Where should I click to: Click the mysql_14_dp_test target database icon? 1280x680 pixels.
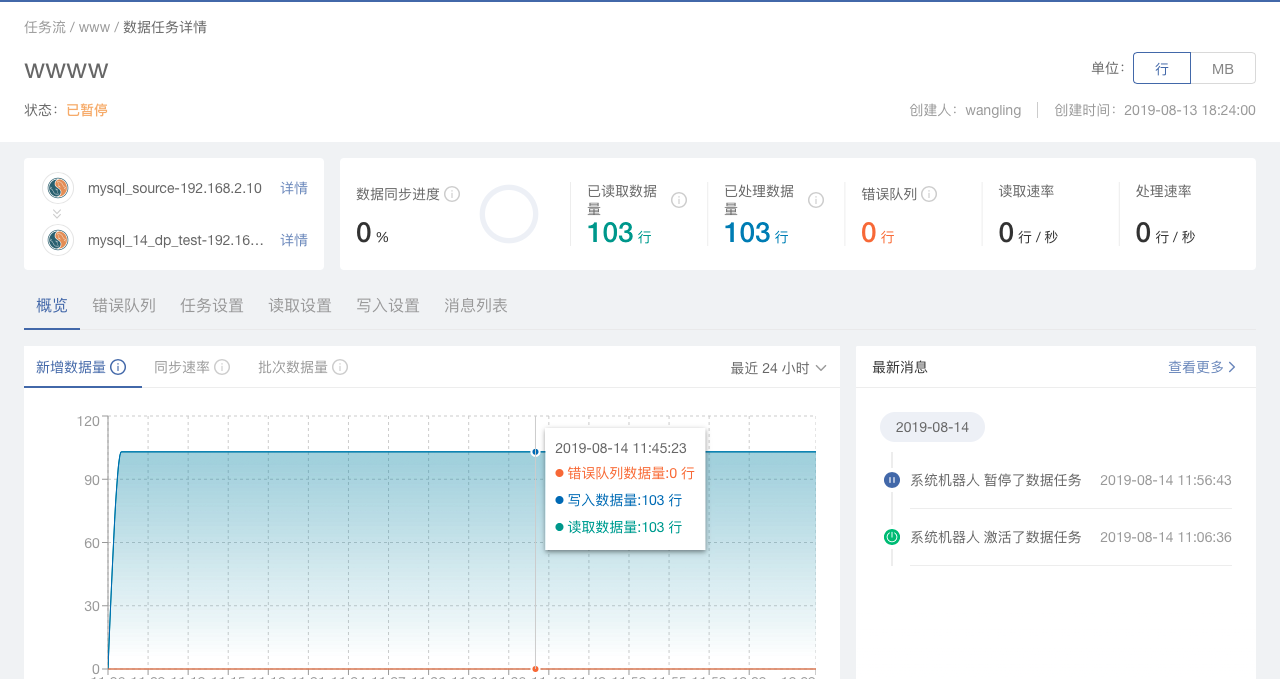58,240
